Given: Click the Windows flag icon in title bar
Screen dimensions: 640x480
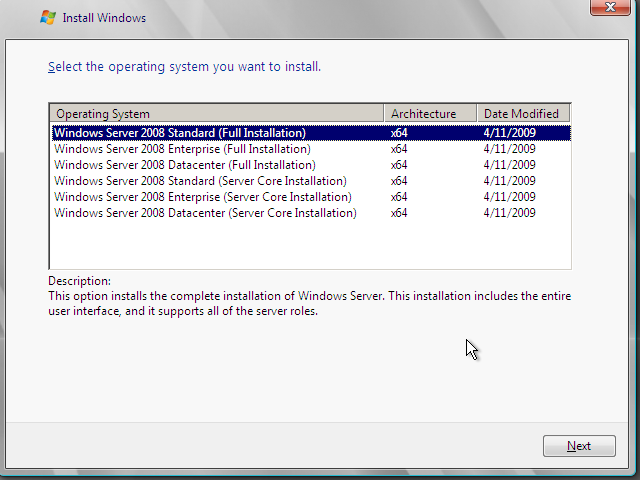Looking at the screenshot, I should [x=48, y=18].
